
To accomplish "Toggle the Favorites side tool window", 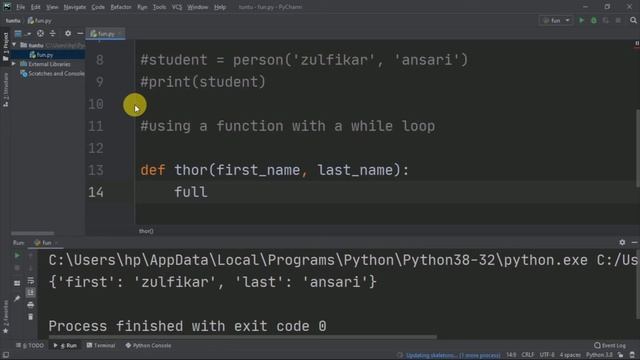I will (5, 317).
